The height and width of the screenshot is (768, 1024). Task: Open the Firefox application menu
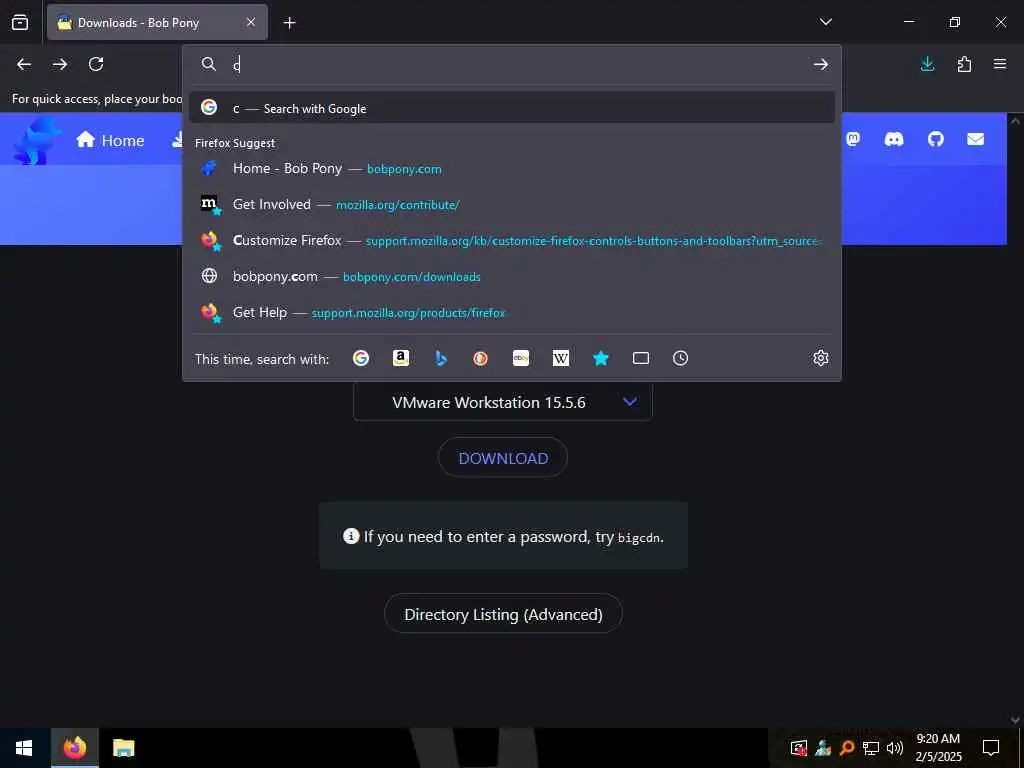[1000, 64]
